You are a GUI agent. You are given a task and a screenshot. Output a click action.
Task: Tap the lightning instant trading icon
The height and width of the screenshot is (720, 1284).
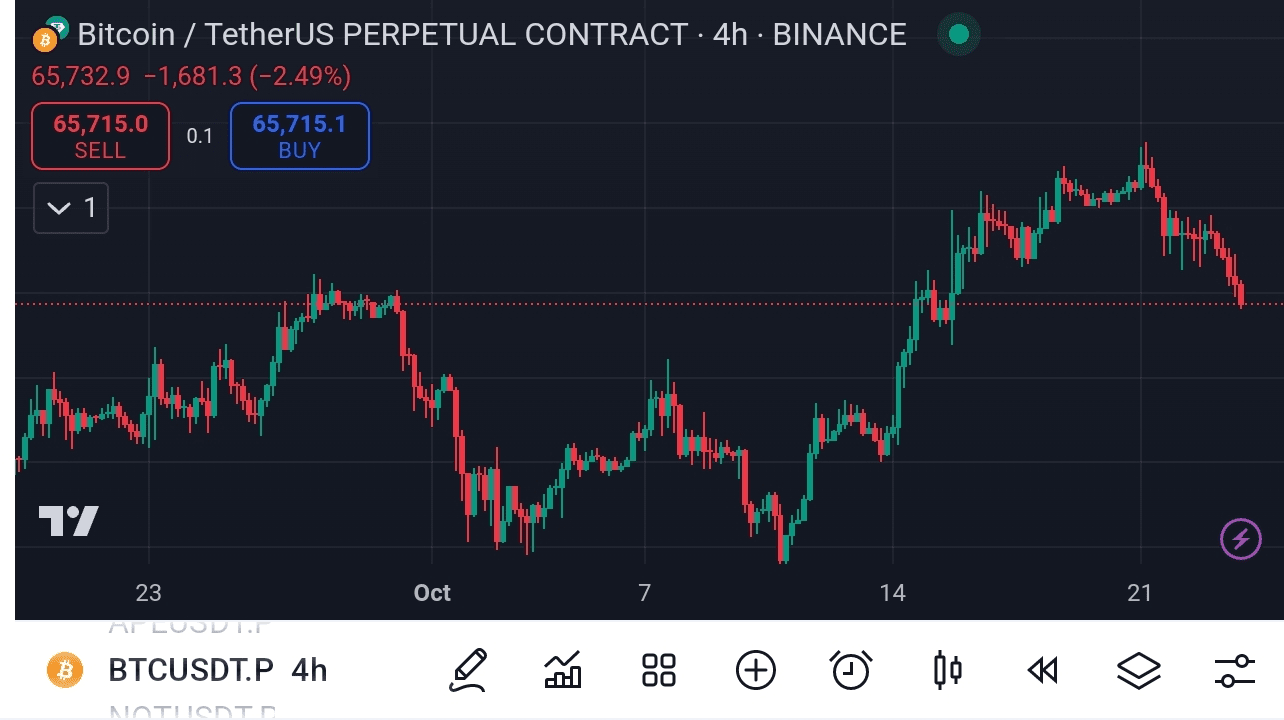pyautogui.click(x=1240, y=539)
